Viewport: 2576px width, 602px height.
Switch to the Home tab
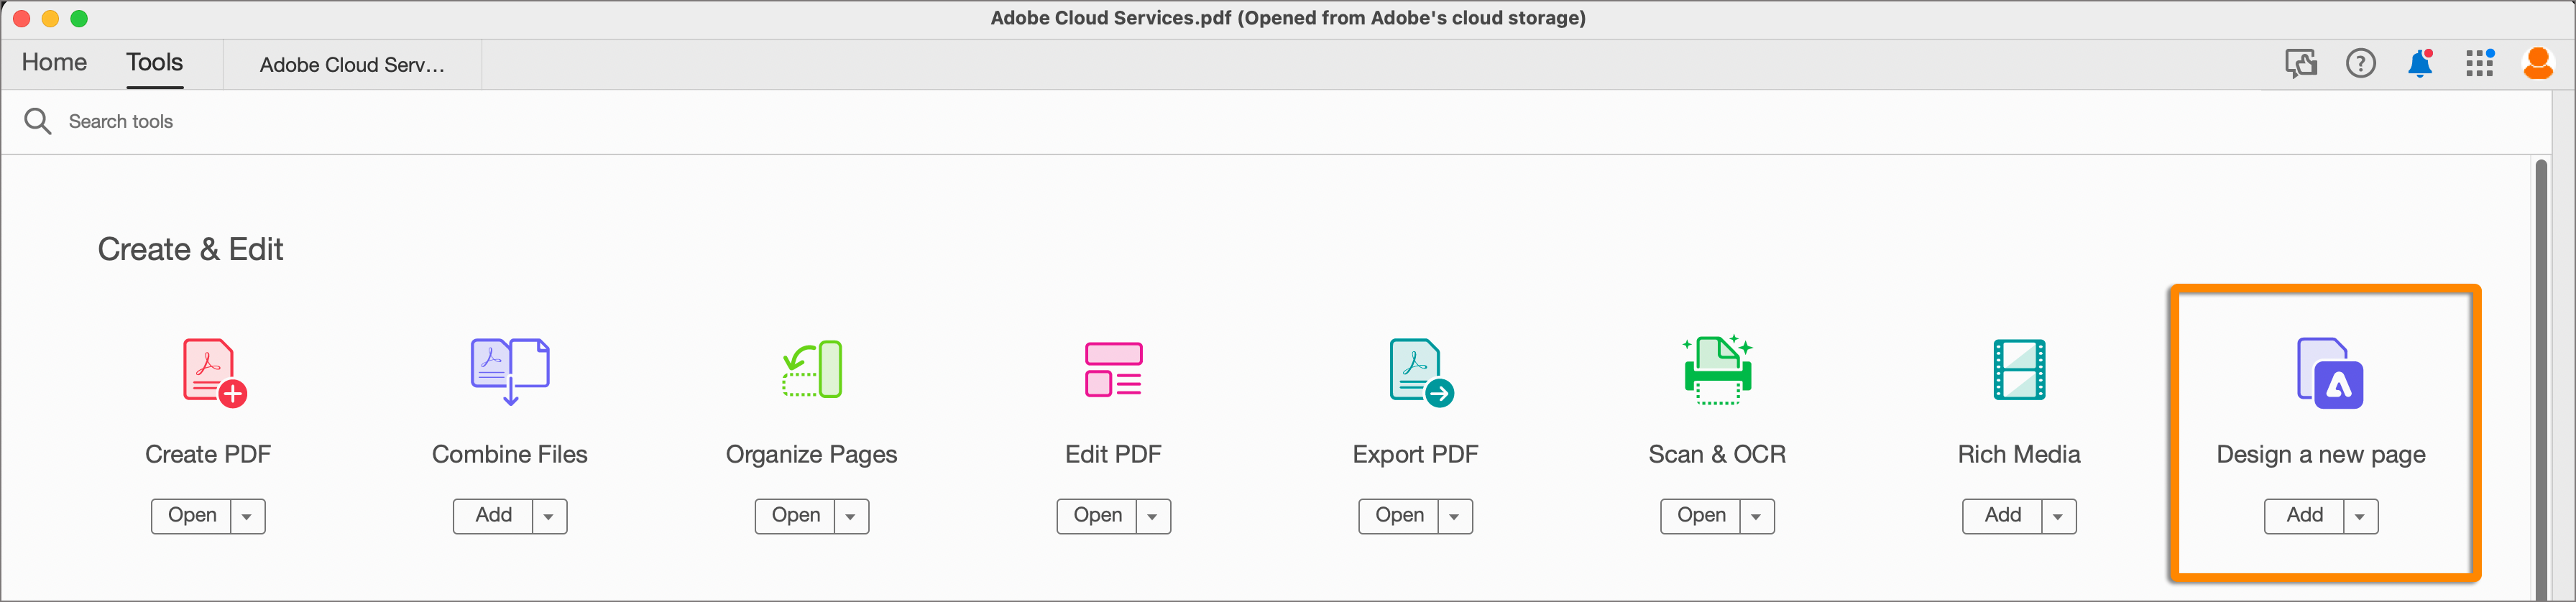pyautogui.click(x=54, y=63)
